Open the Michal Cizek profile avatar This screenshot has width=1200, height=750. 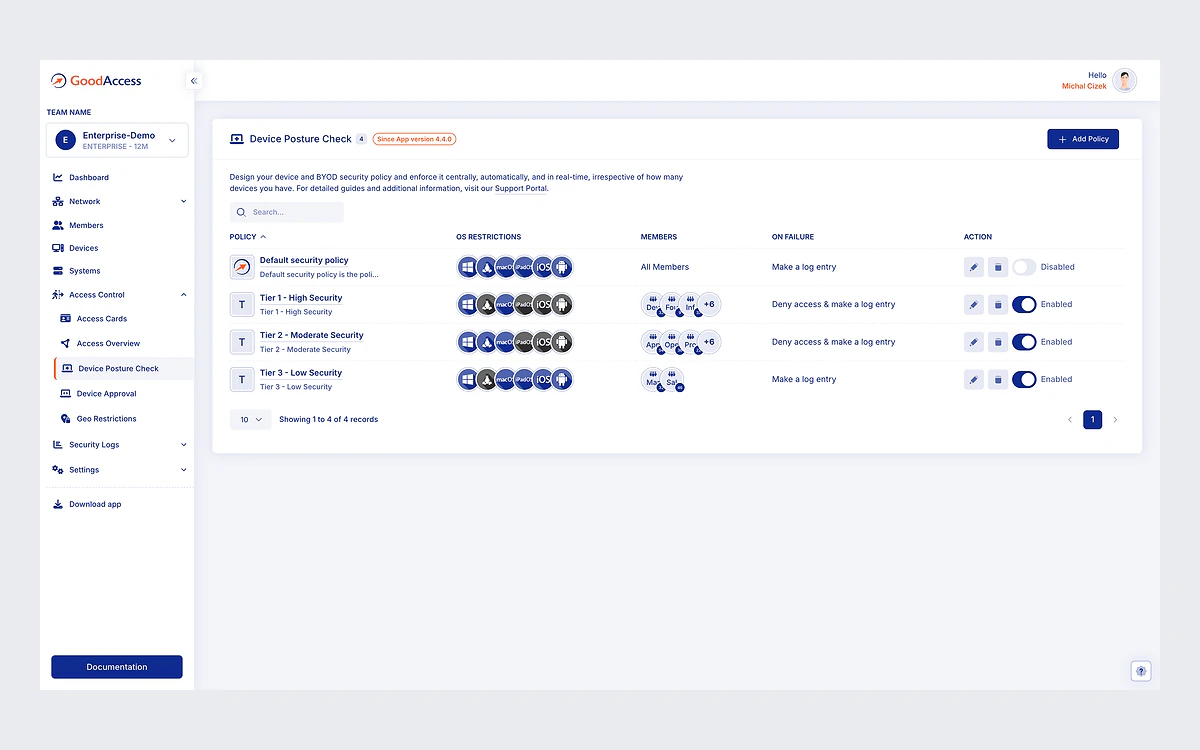coord(1126,81)
